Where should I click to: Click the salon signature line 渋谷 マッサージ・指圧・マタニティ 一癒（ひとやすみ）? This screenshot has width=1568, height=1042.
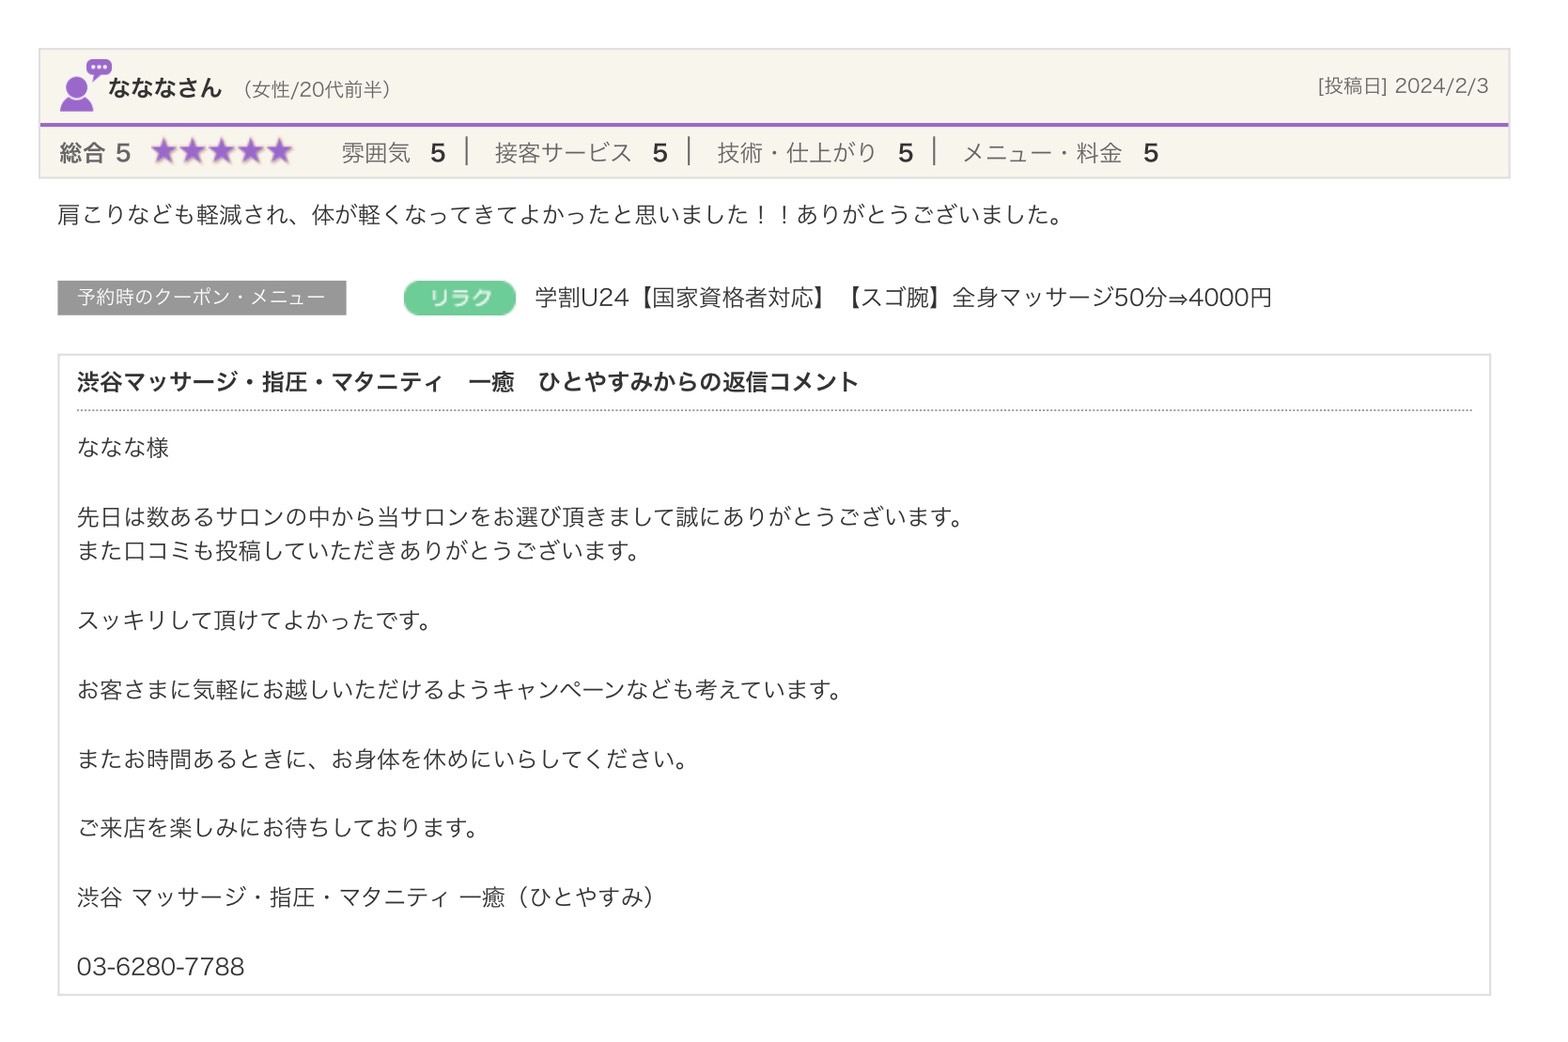click(x=368, y=897)
